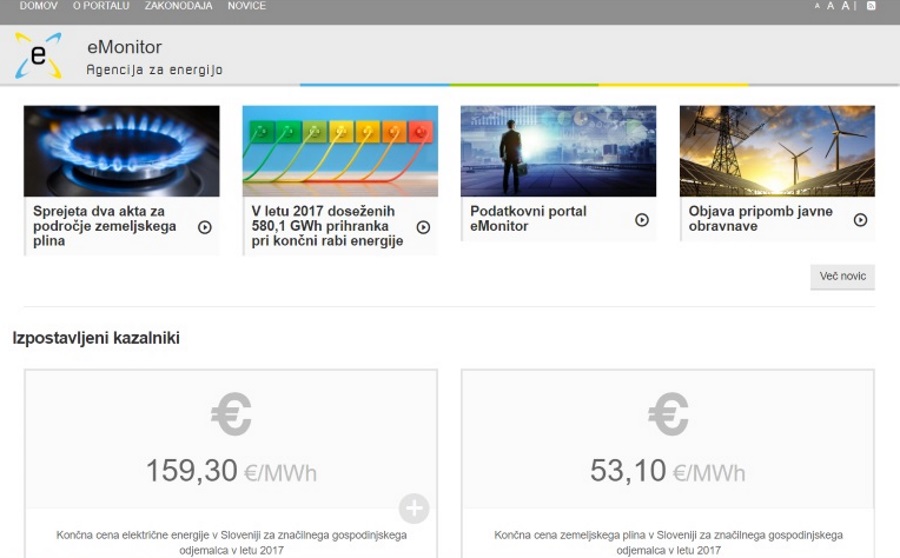Open Objava pripomb javne obravnave headline
900x558 pixels.
coord(761,219)
